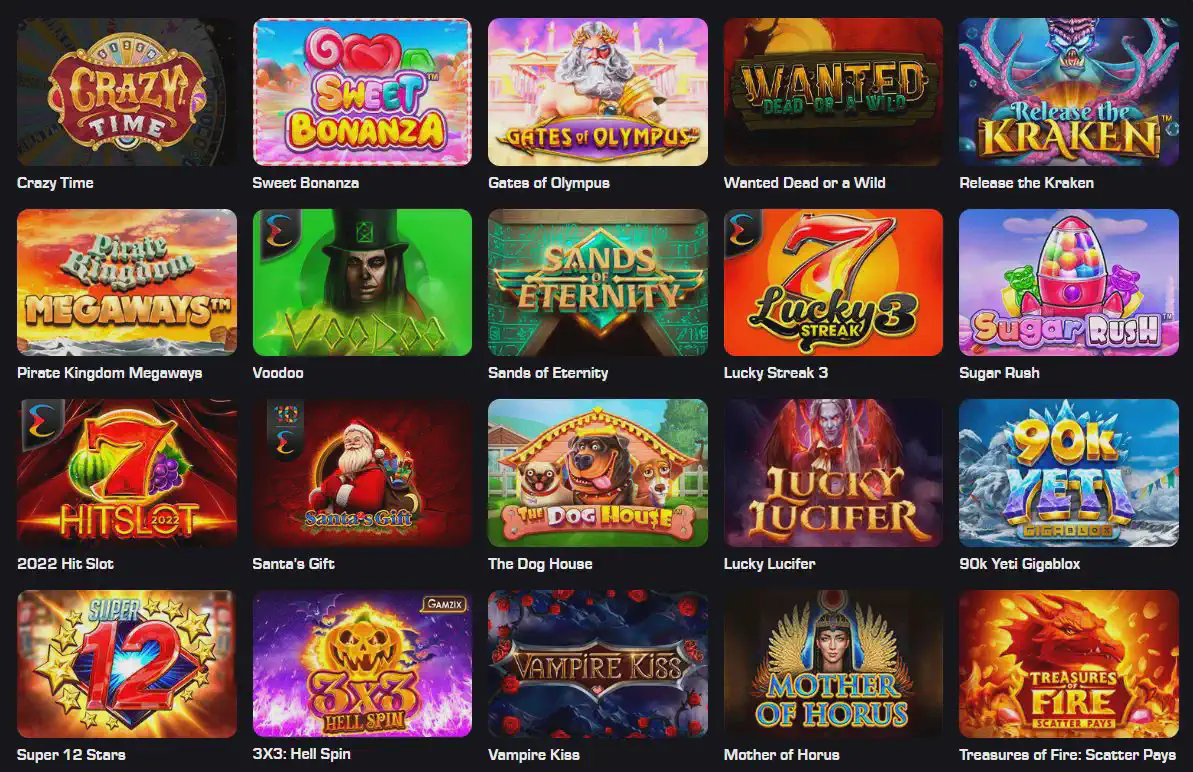Click the provider logo on Lucky Streak 3
The height and width of the screenshot is (772, 1193).
743,230
